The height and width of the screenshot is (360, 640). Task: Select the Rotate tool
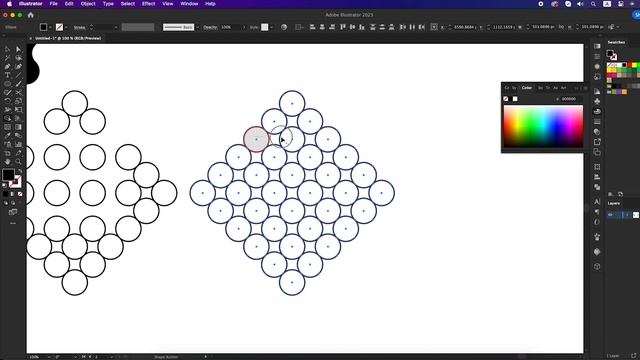(x=7, y=101)
